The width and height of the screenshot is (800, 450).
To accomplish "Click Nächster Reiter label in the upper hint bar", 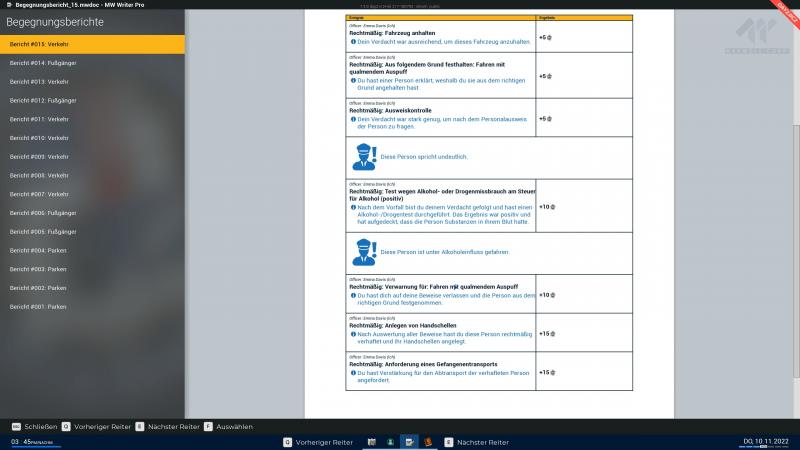I will [x=173, y=427].
